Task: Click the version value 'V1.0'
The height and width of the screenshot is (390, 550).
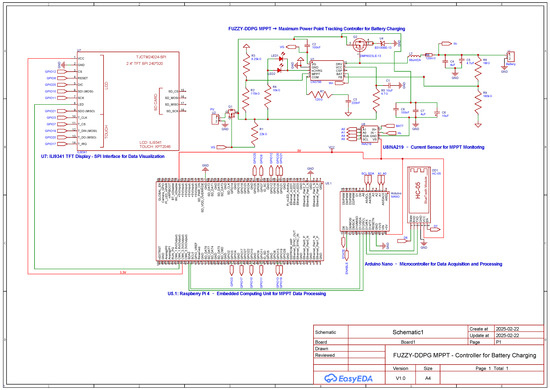Action: pyautogui.click(x=401, y=378)
